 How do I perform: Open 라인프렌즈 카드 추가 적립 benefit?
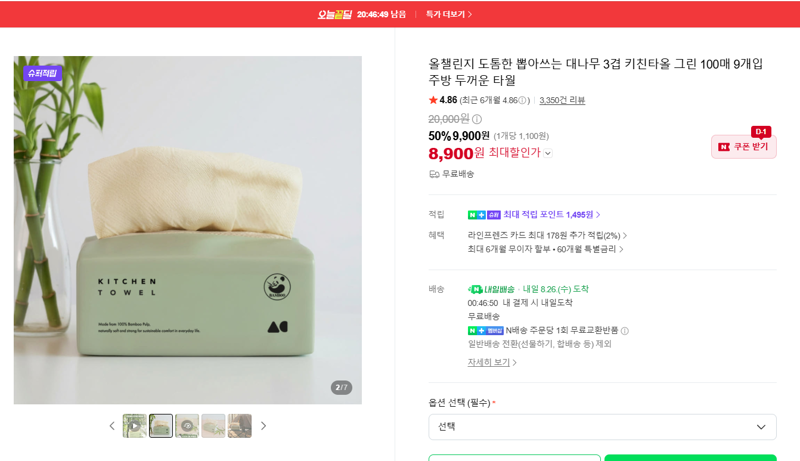[x=547, y=236]
